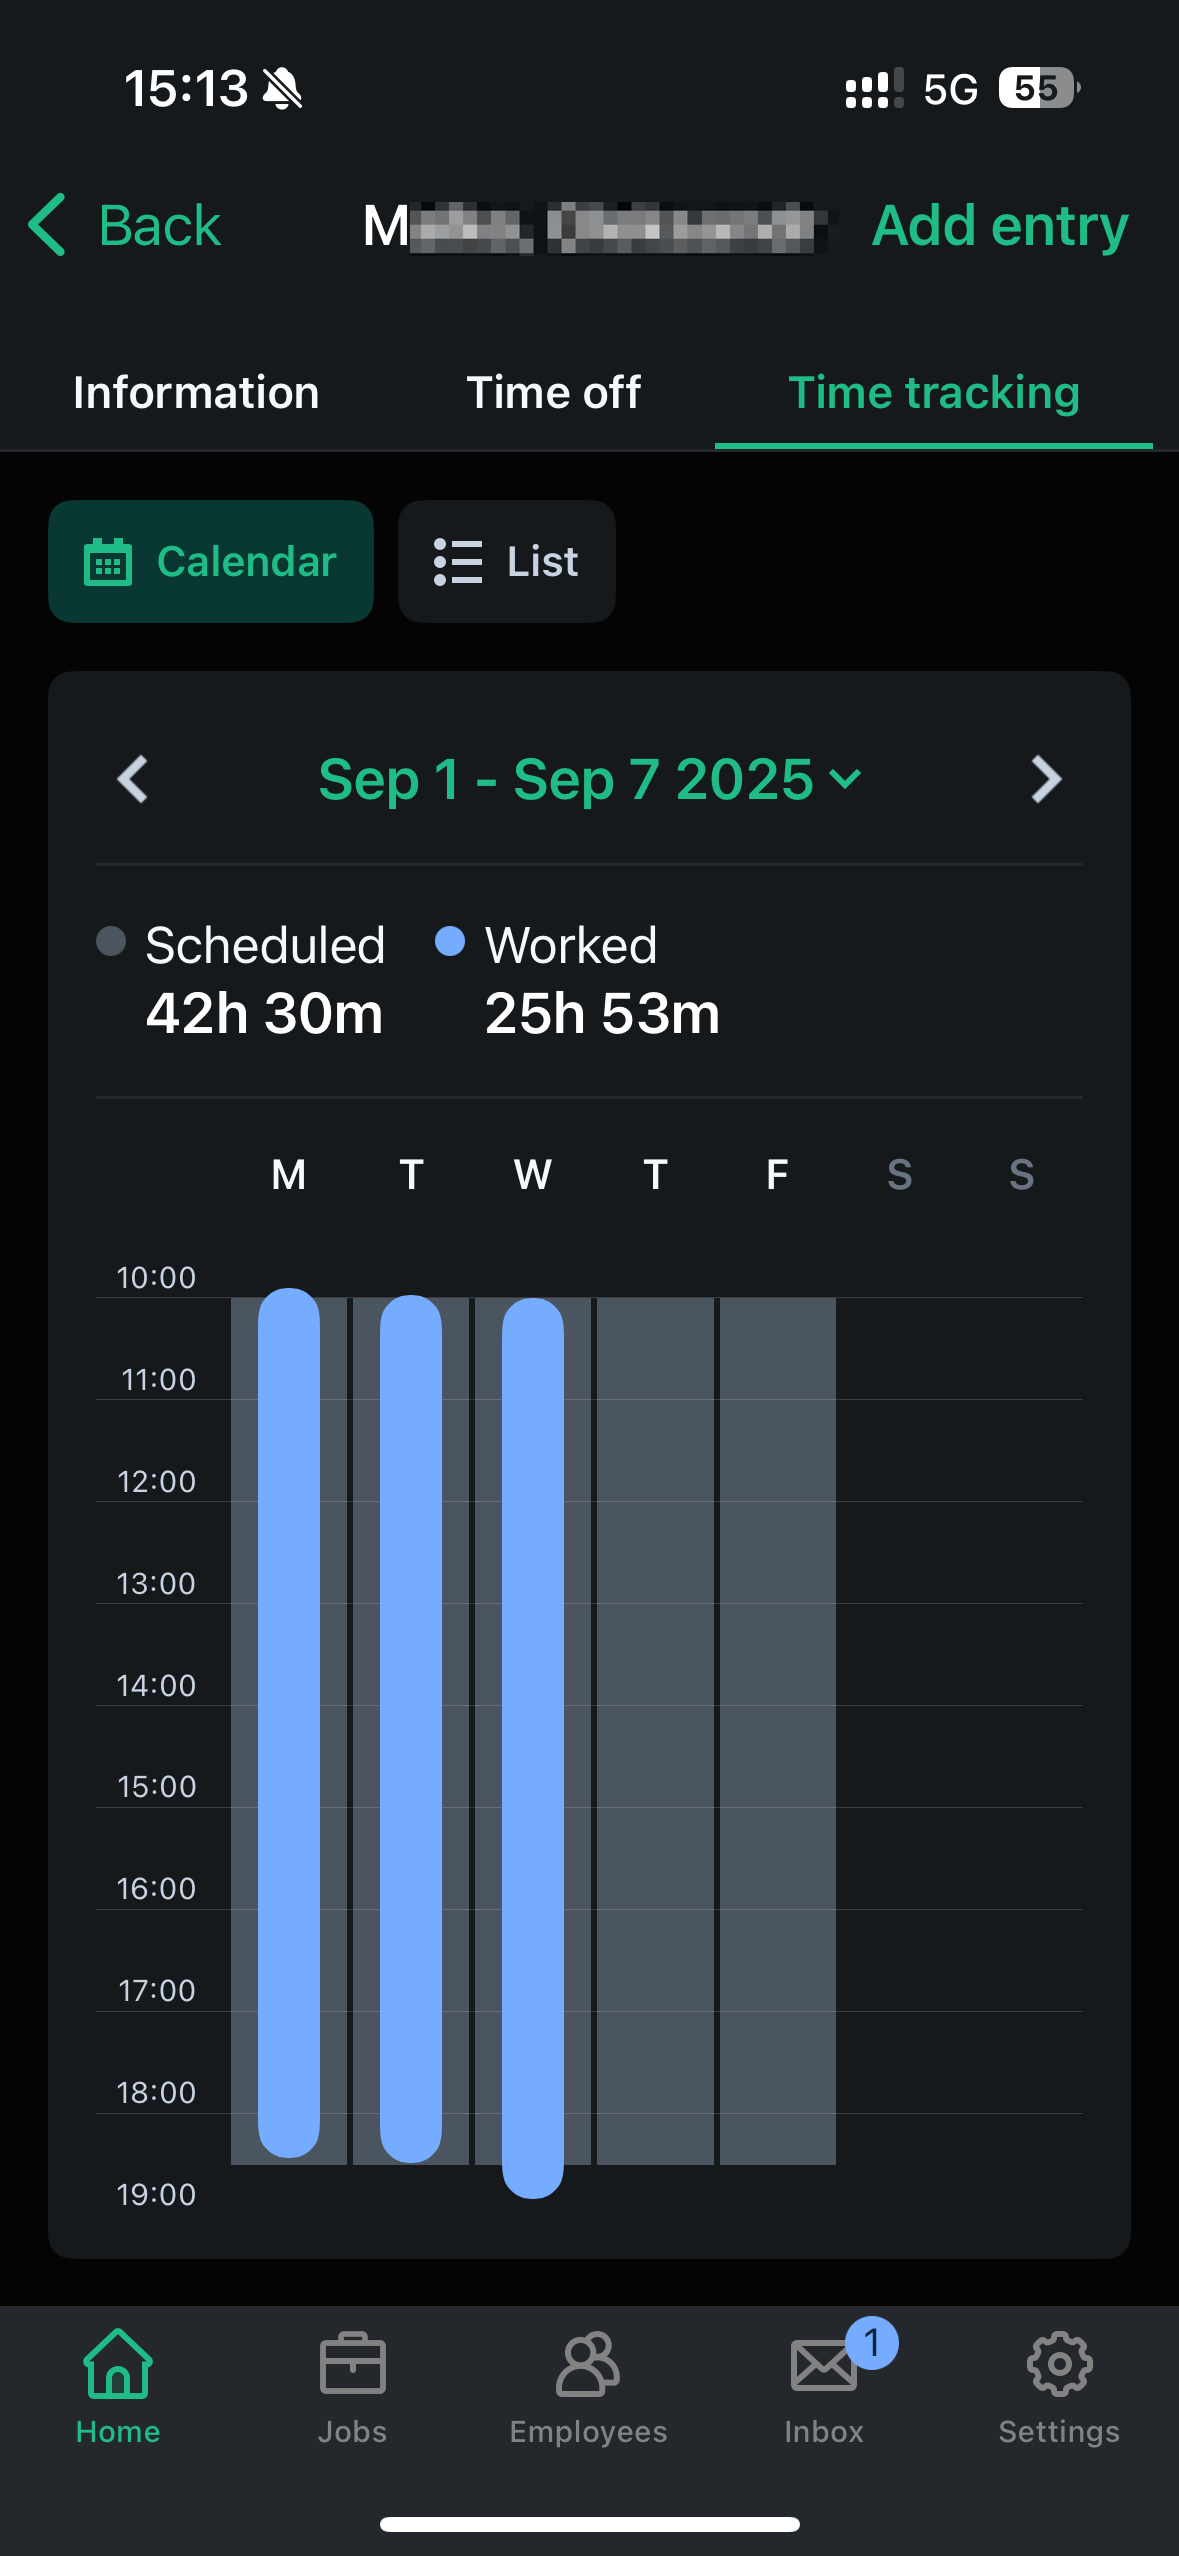Image resolution: width=1179 pixels, height=2556 pixels.
Task: Tap Tuesday's blue worked time bar
Action: pyautogui.click(x=411, y=1728)
